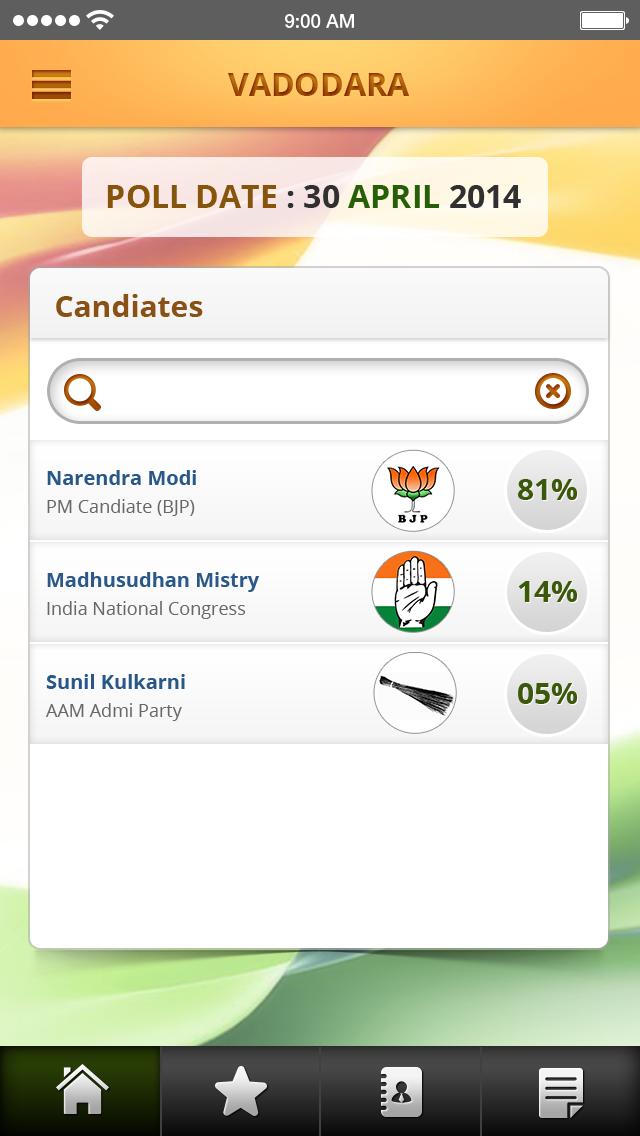Click the VADODARA title header
Image resolution: width=640 pixels, height=1136 pixels.
[317, 84]
